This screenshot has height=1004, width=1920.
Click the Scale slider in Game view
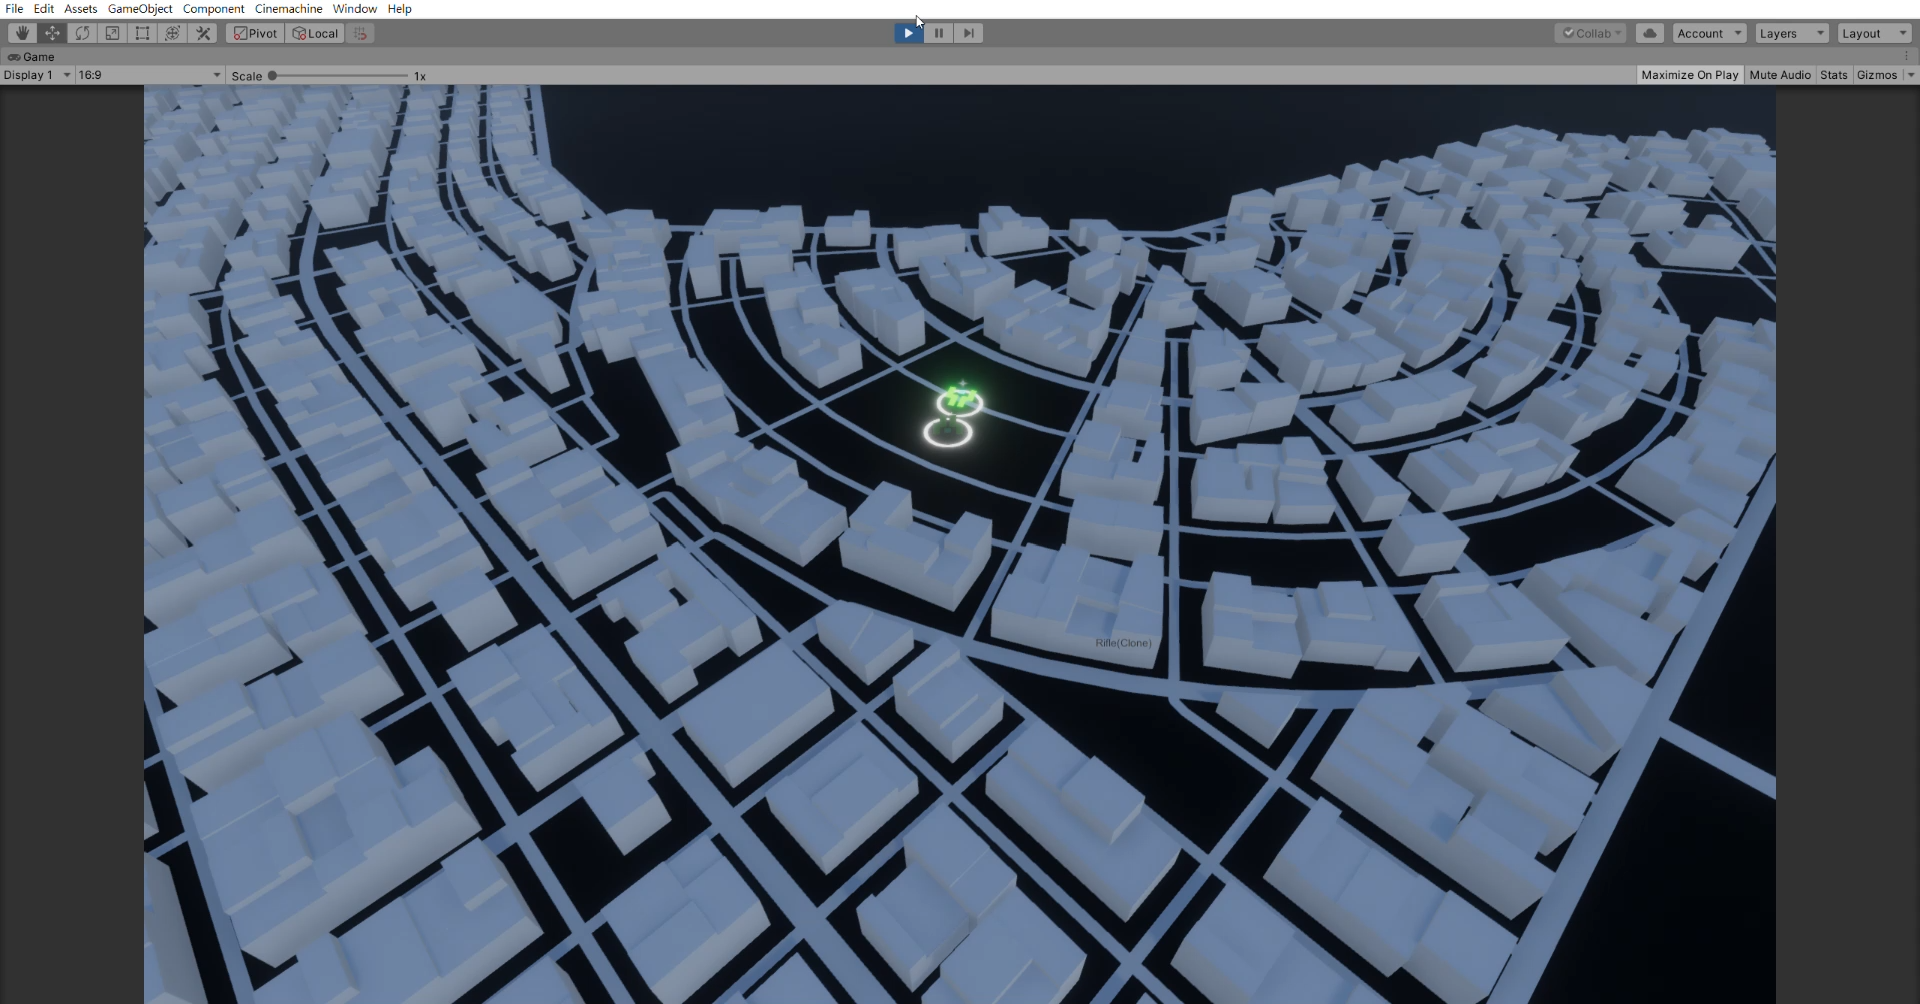340,76
